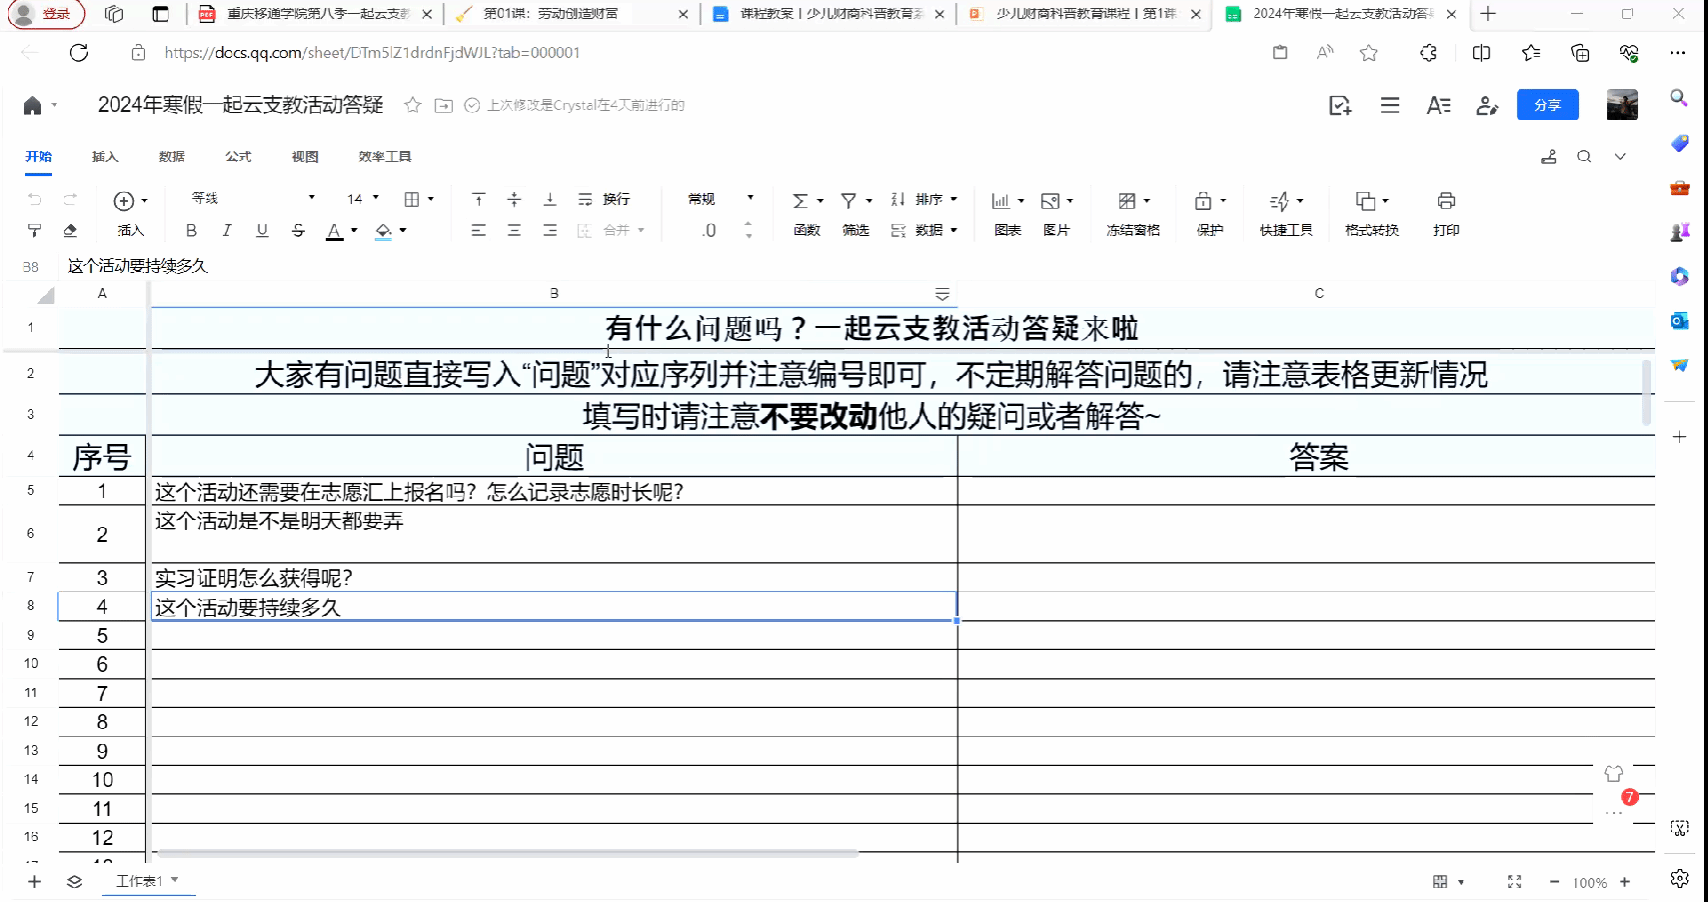Click the undo arrow icon
The width and height of the screenshot is (1708, 902).
(35, 200)
